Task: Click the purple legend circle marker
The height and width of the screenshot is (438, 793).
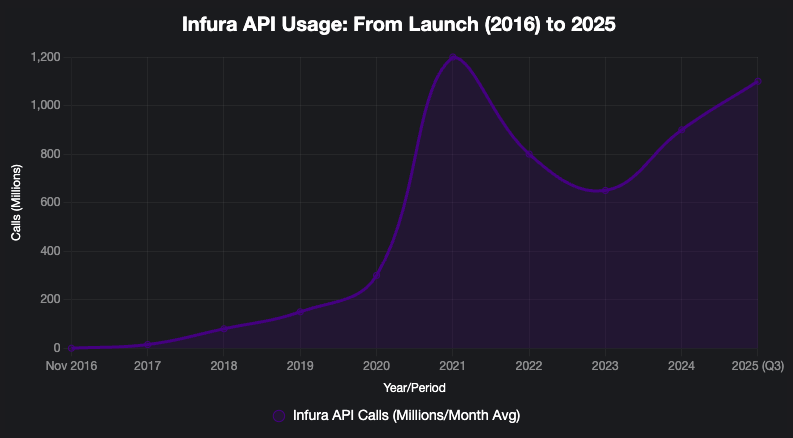Action: [x=279, y=416]
